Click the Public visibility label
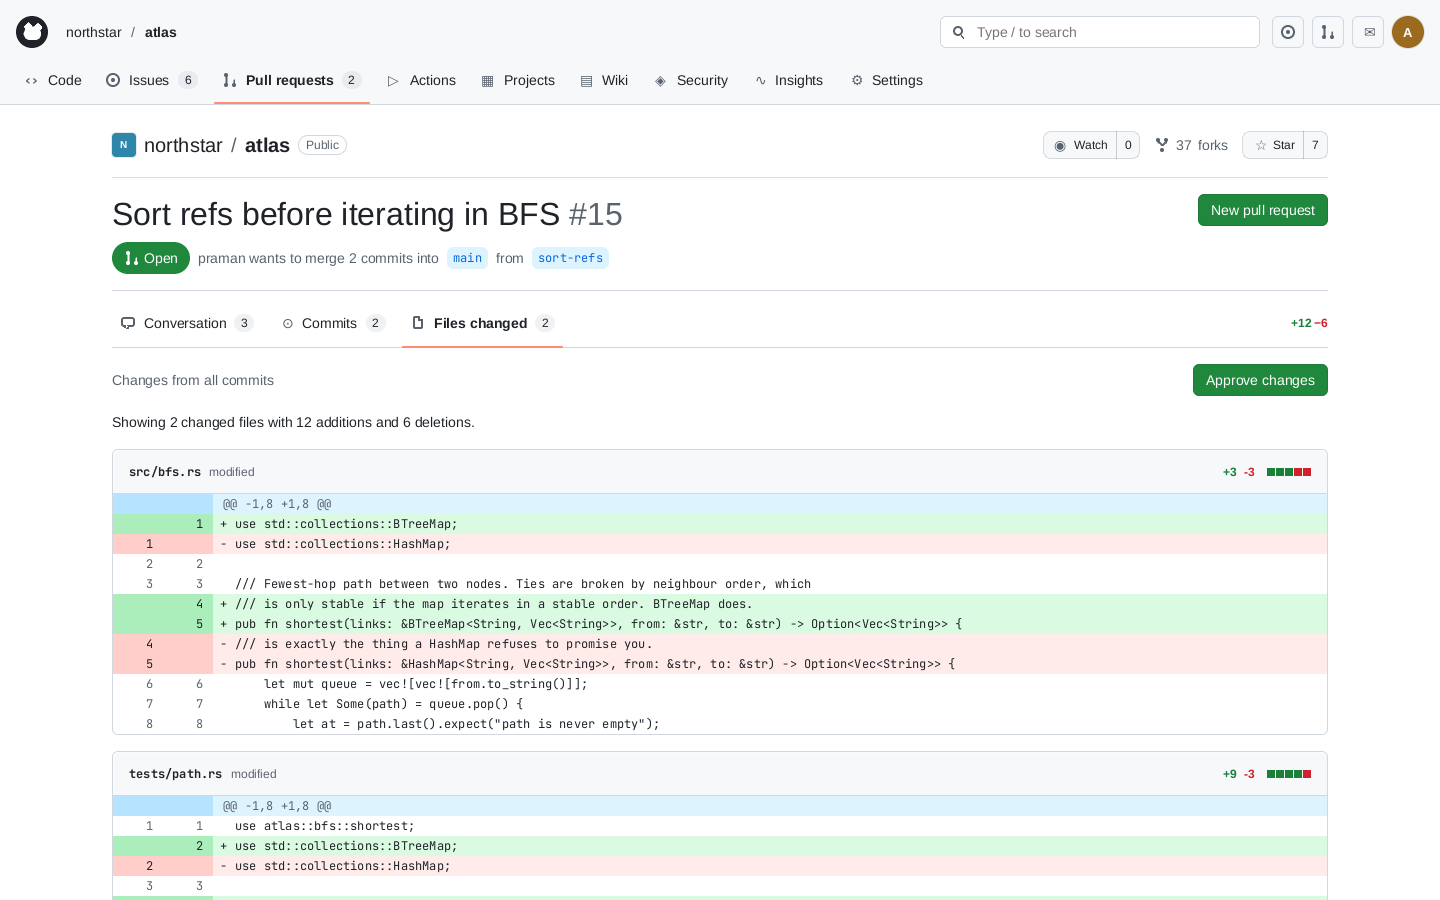Viewport: 1440px width, 900px height. pyautogui.click(x=322, y=145)
